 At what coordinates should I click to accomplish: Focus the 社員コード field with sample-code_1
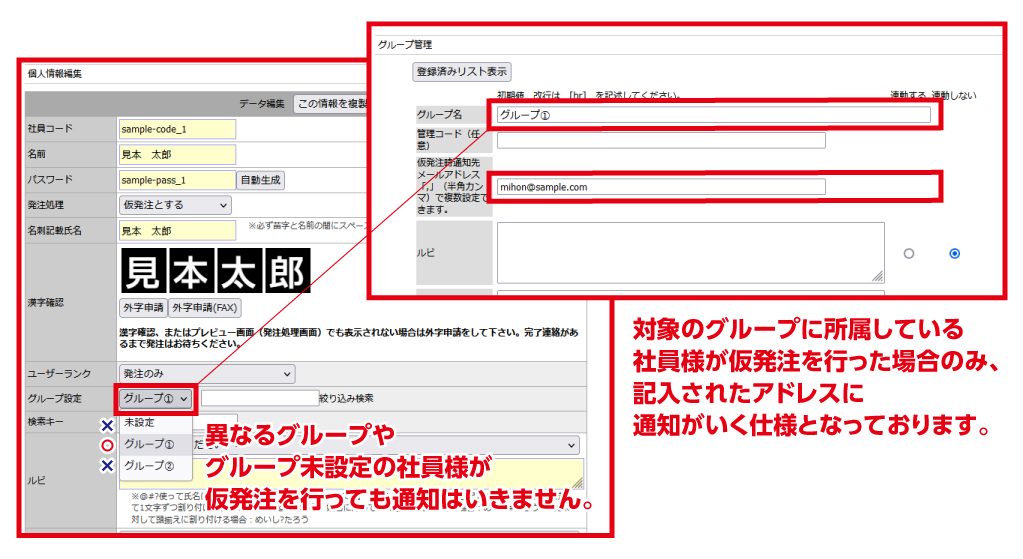click(176, 129)
